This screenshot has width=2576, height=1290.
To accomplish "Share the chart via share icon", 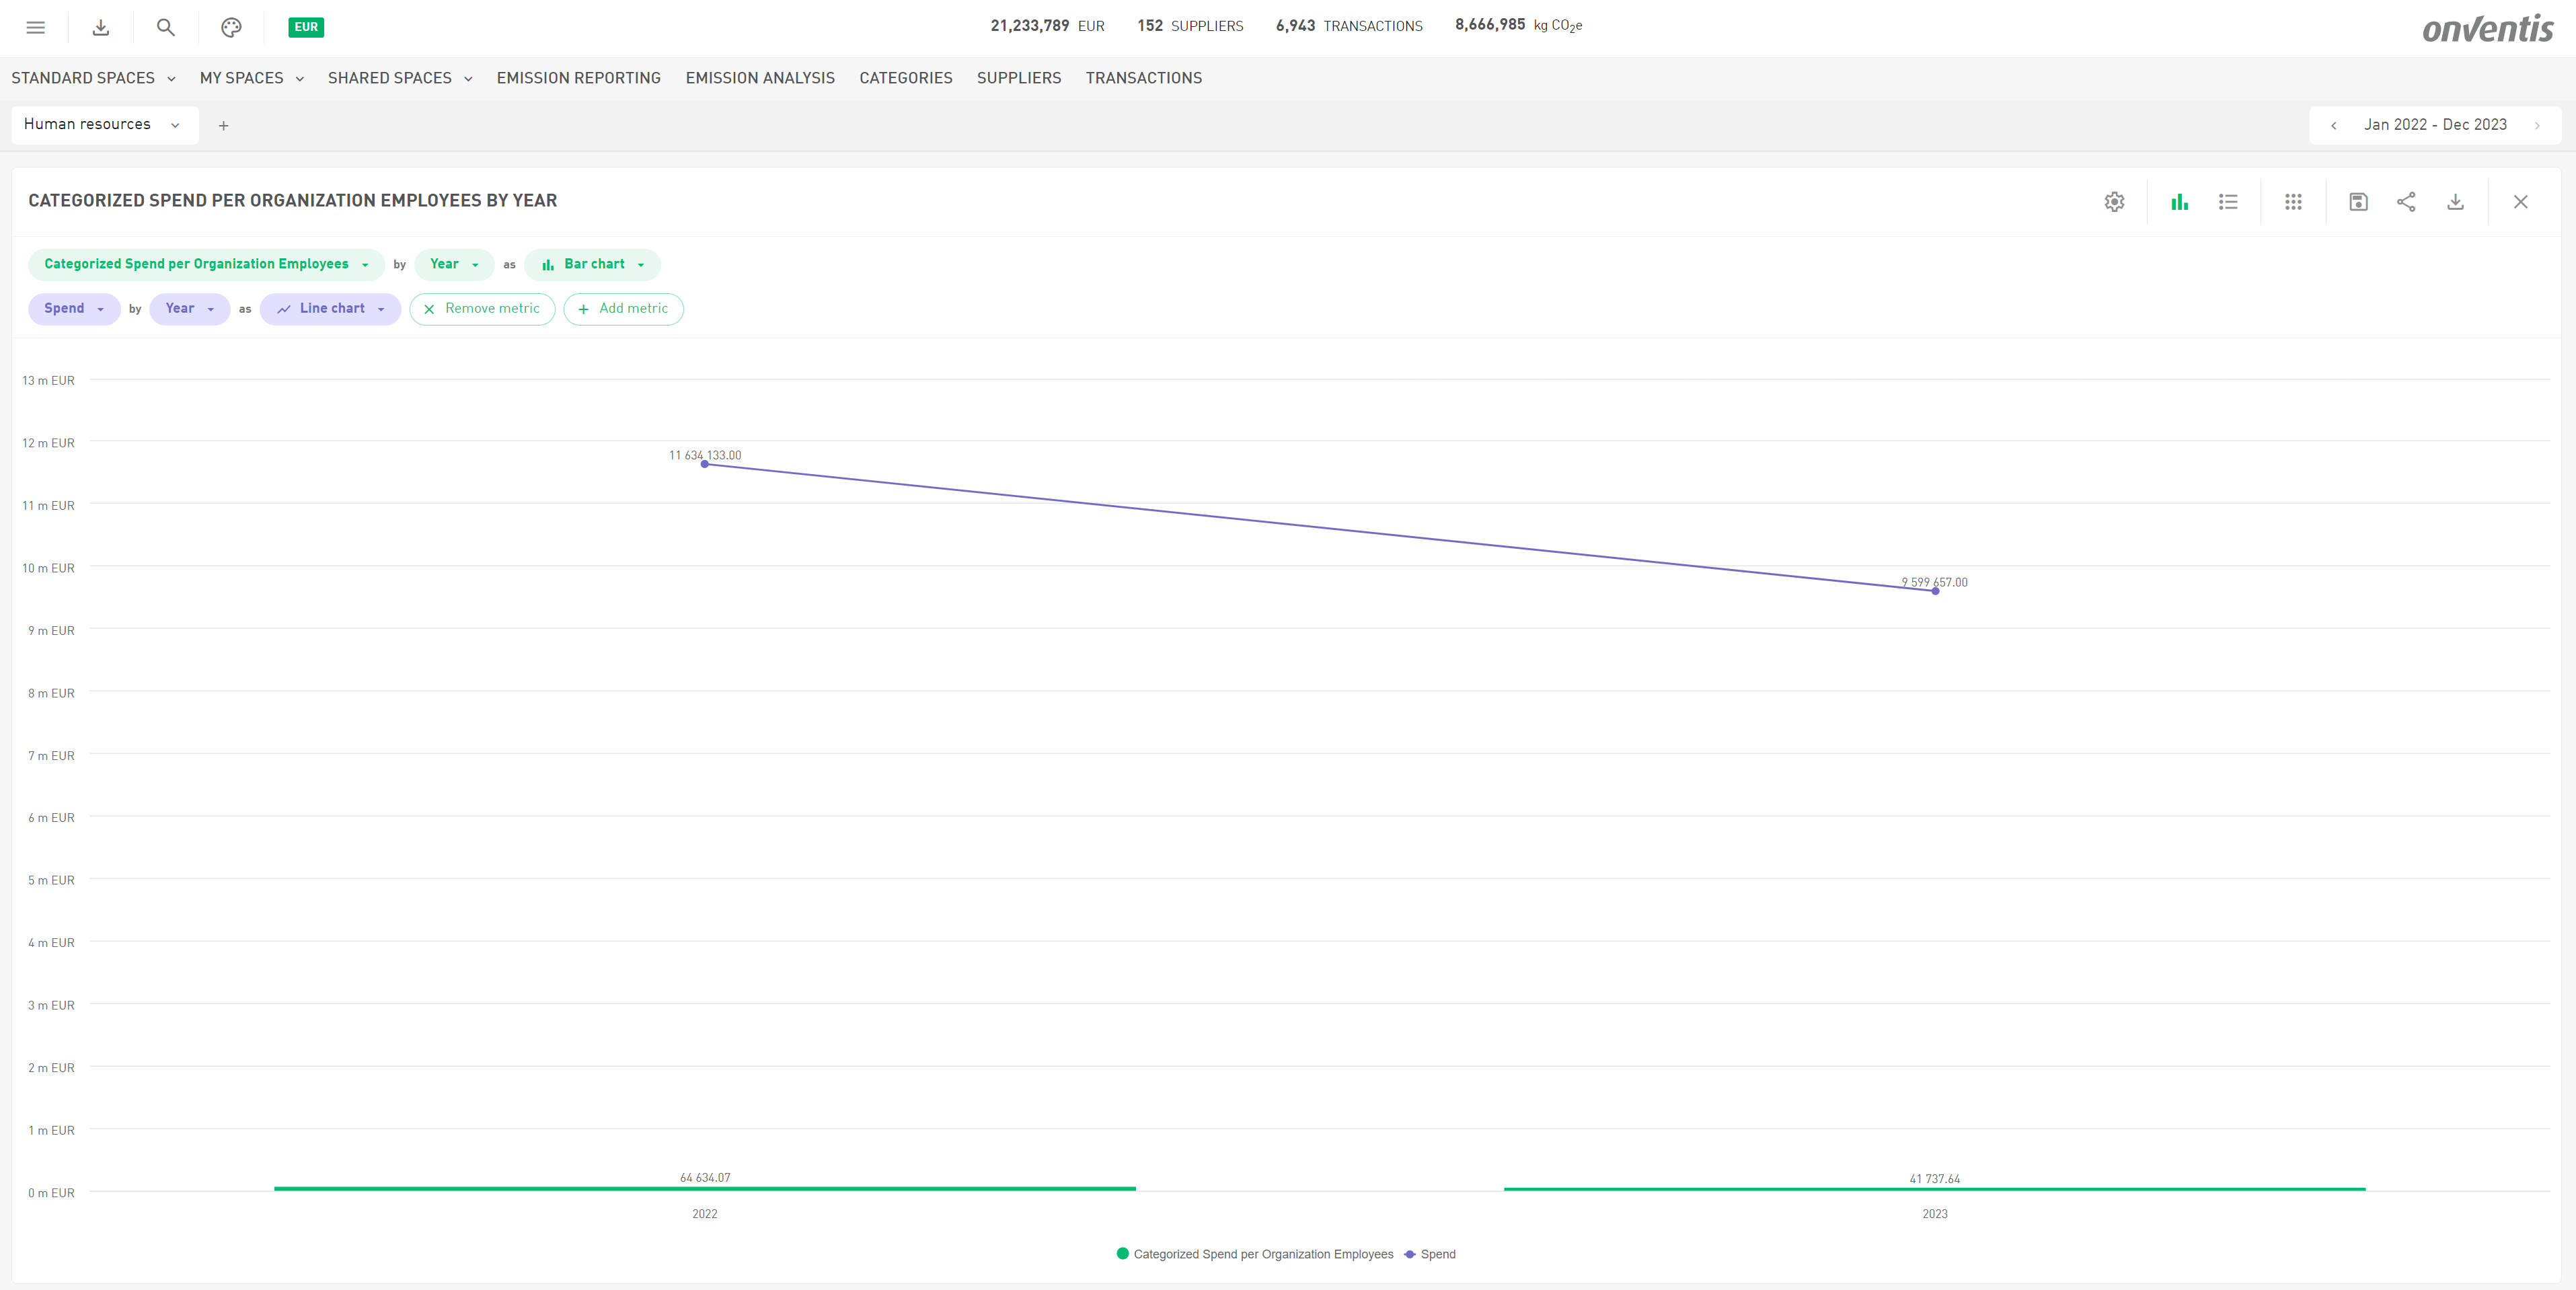I will (2406, 201).
